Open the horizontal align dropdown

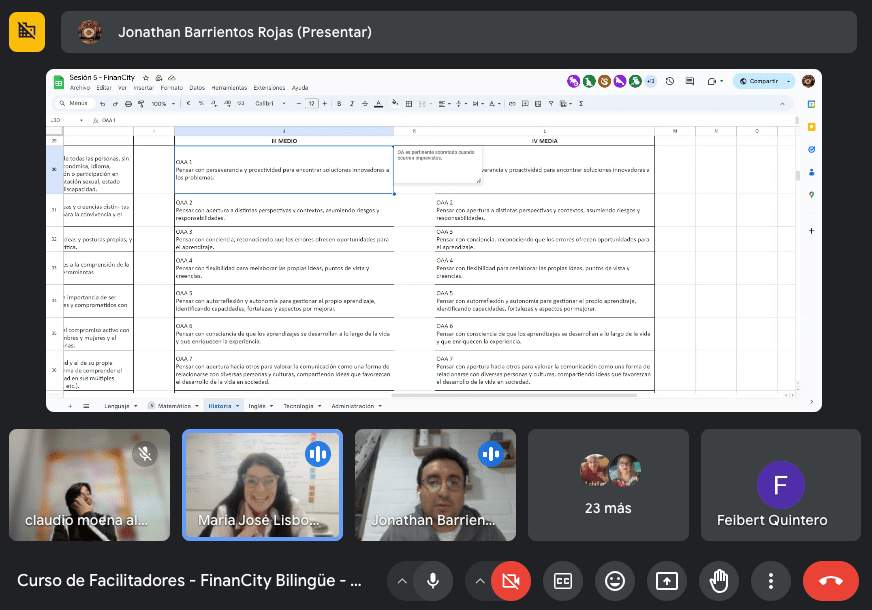tap(443, 104)
